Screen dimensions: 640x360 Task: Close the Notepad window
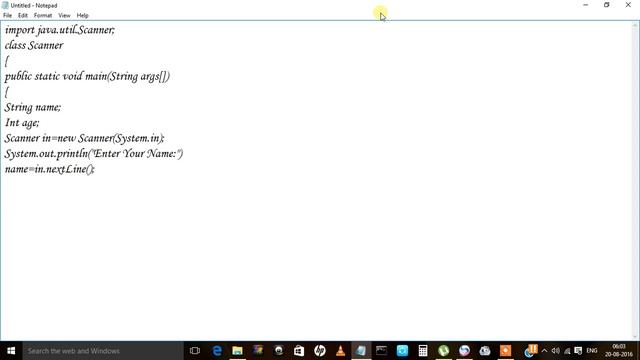[628, 5]
